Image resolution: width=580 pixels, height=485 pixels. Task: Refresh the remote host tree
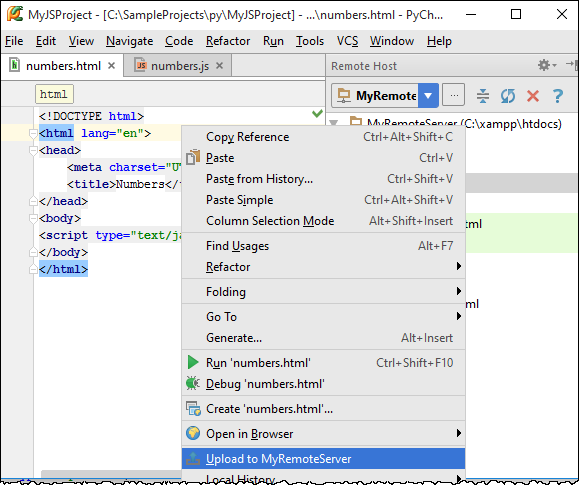(x=508, y=96)
